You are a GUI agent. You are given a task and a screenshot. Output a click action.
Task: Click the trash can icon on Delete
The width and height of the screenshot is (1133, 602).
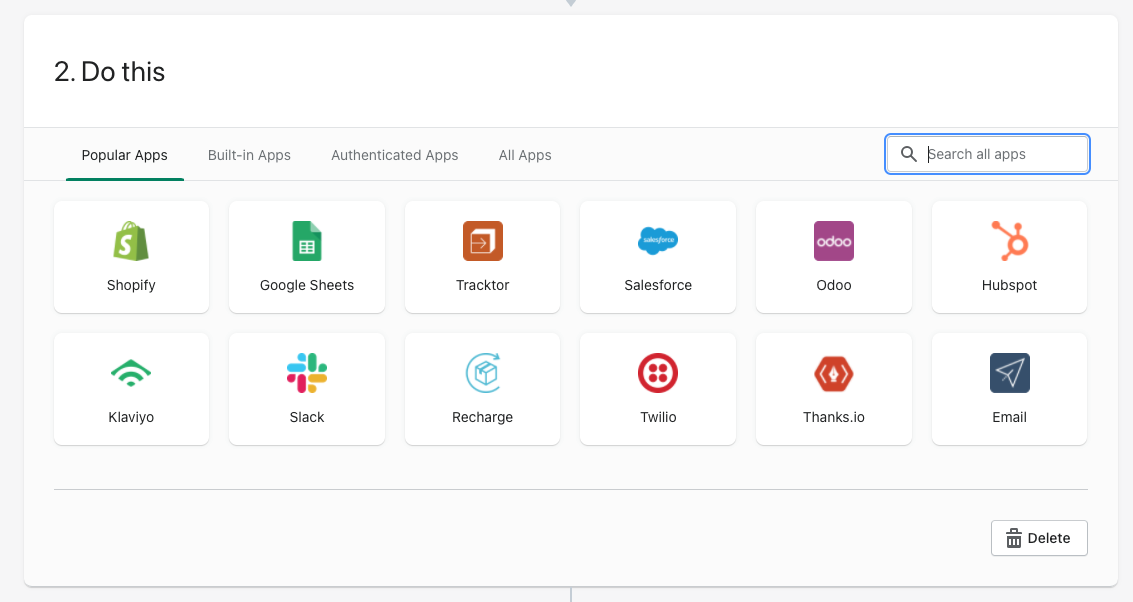click(1014, 538)
